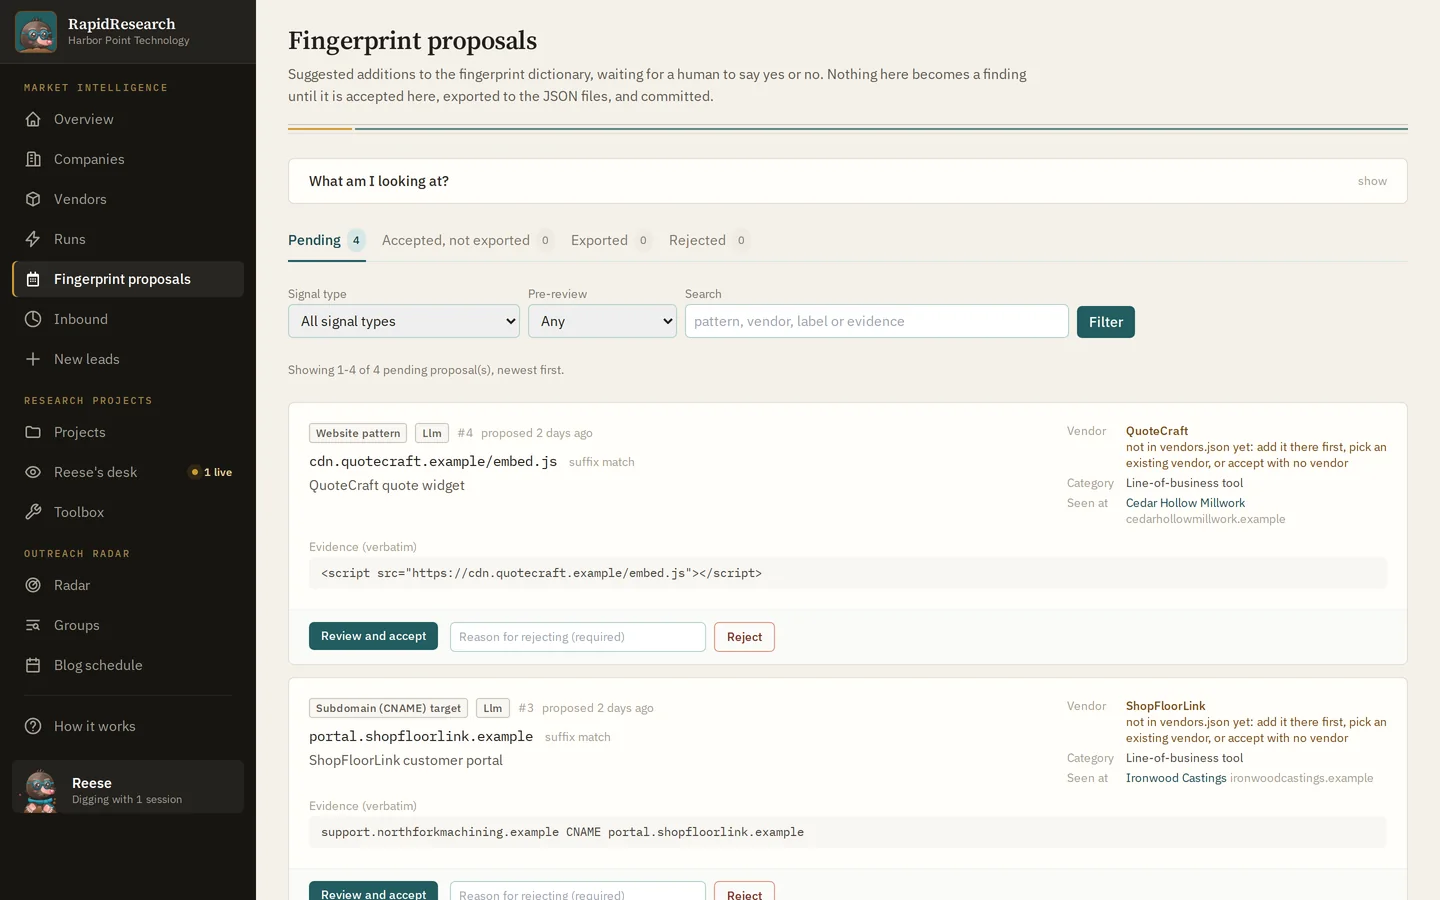Open the Ironwood Castings link
Viewport: 1440px width, 900px height.
[x=1176, y=778]
